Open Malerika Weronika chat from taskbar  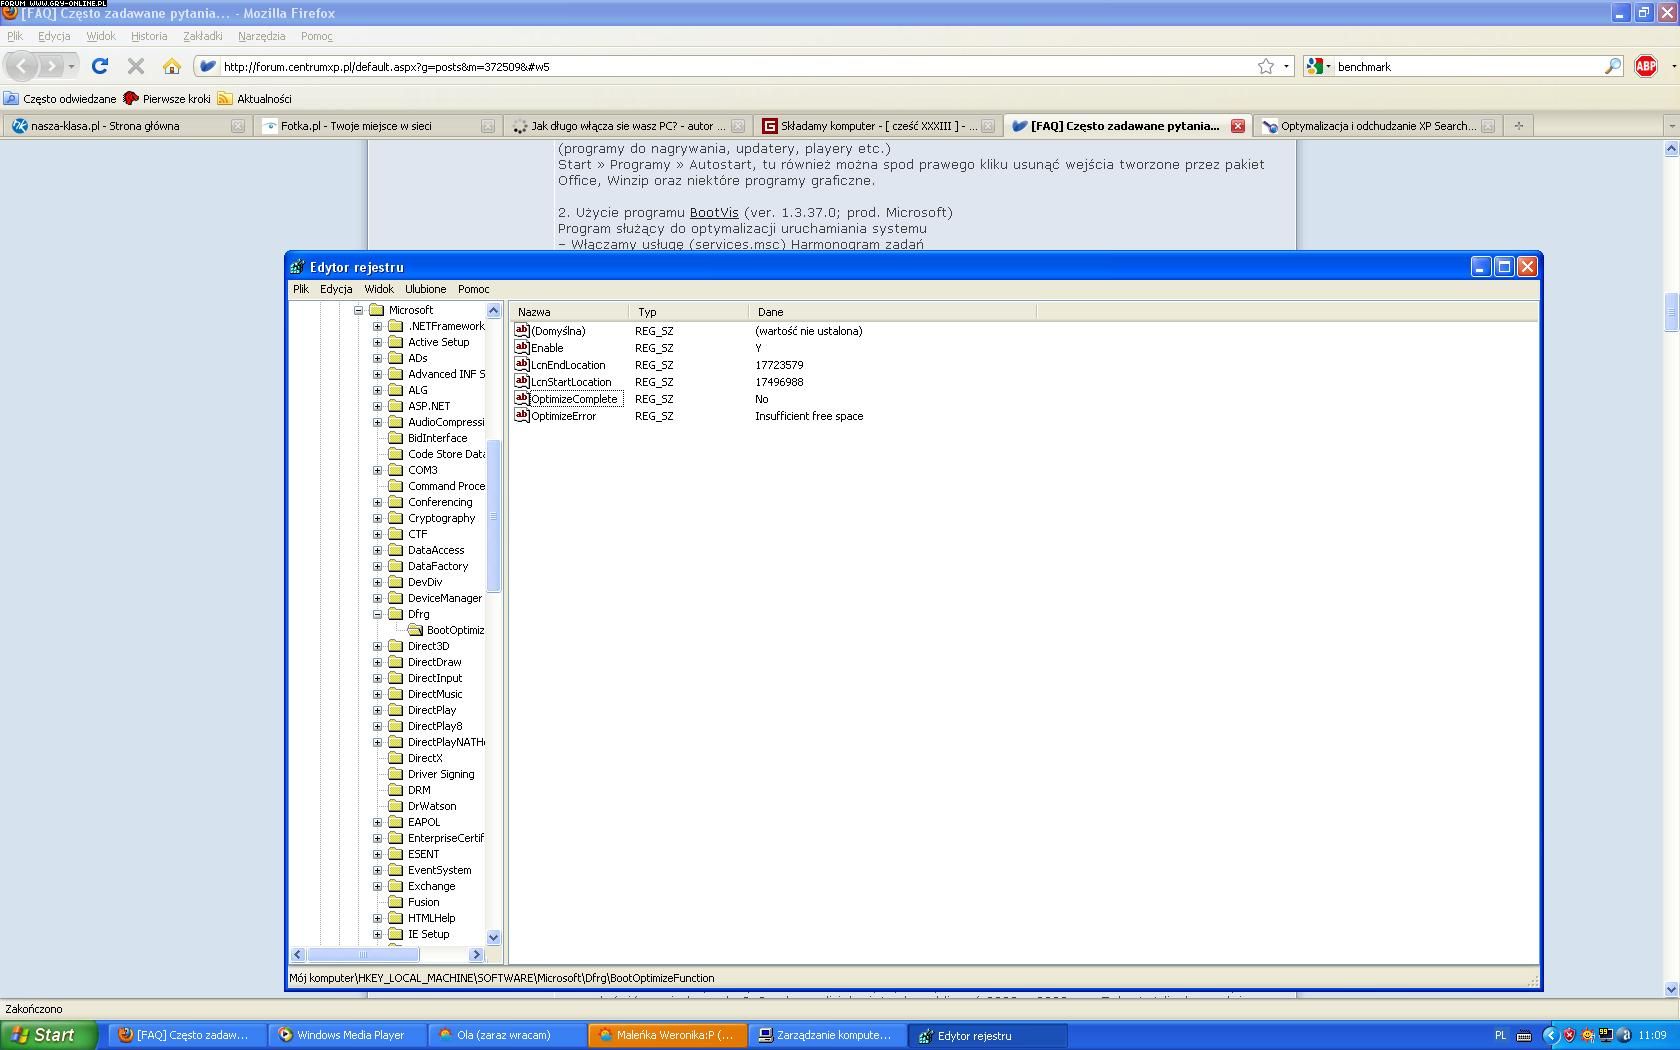point(667,1035)
